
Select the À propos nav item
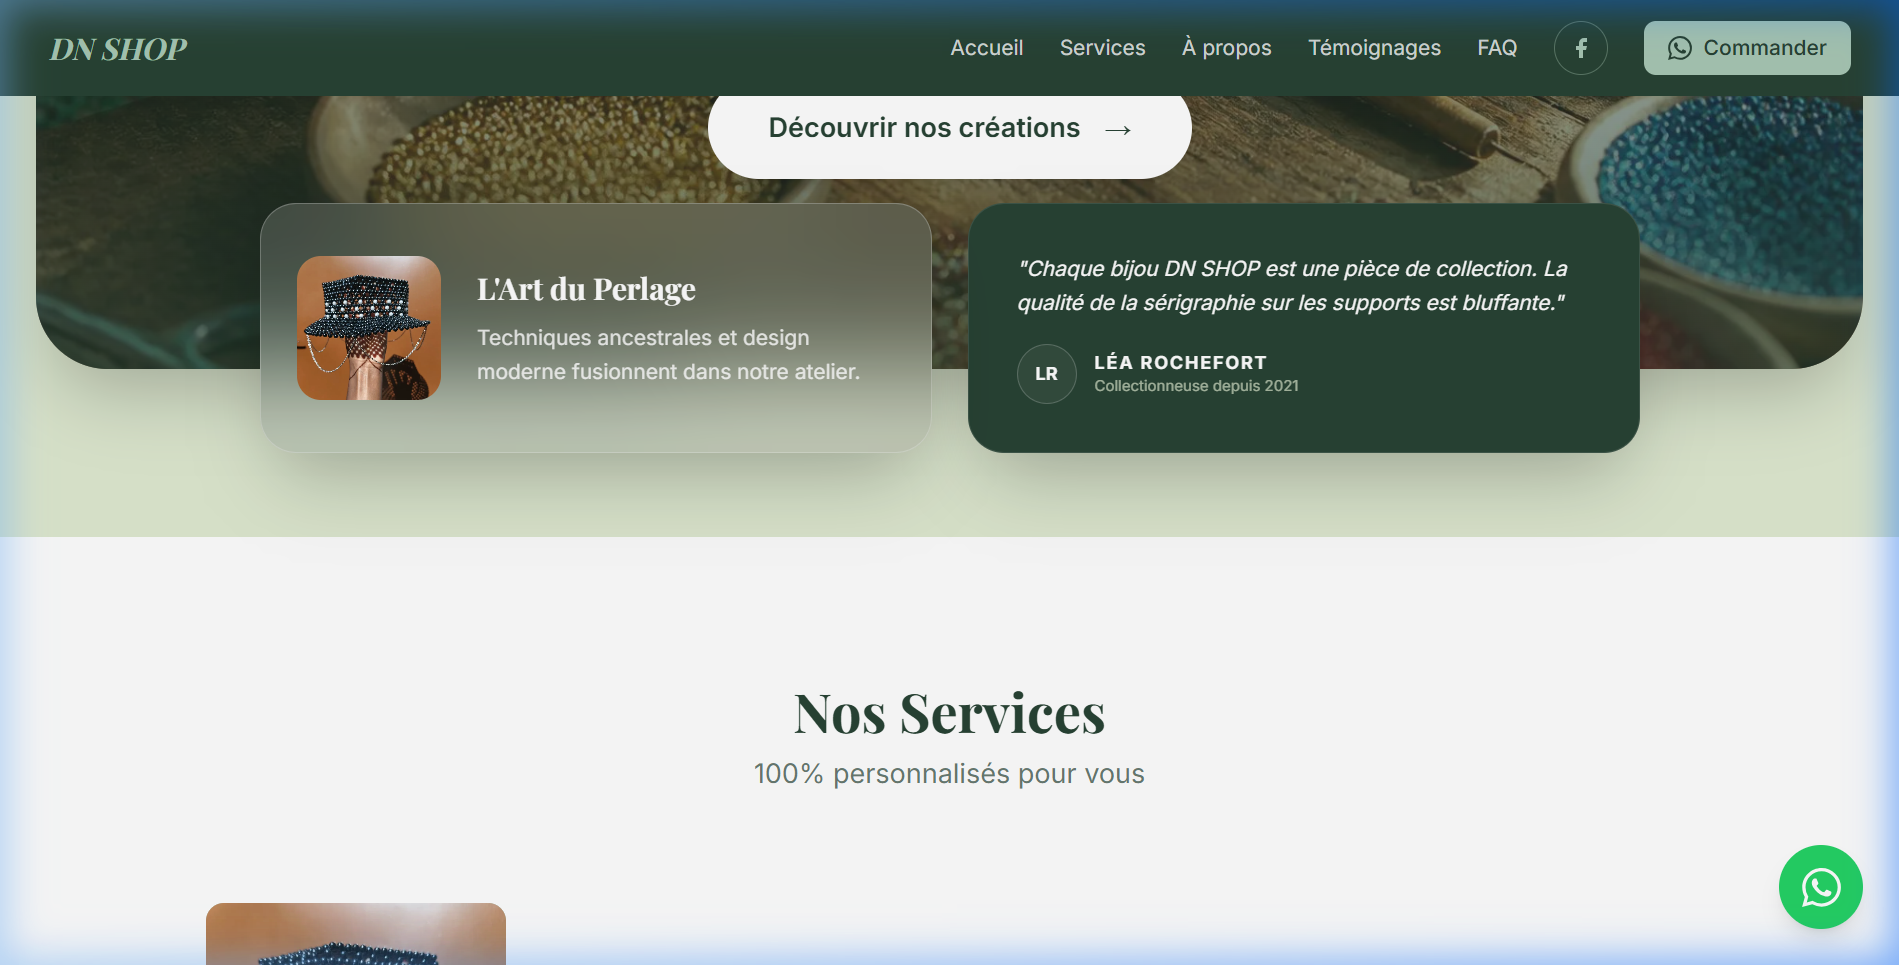1226,48
